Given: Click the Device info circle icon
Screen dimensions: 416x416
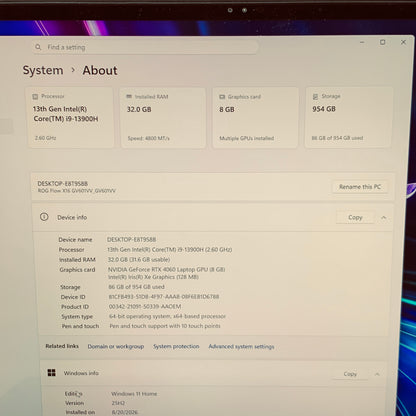Looking at the screenshot, I should coord(44,217).
